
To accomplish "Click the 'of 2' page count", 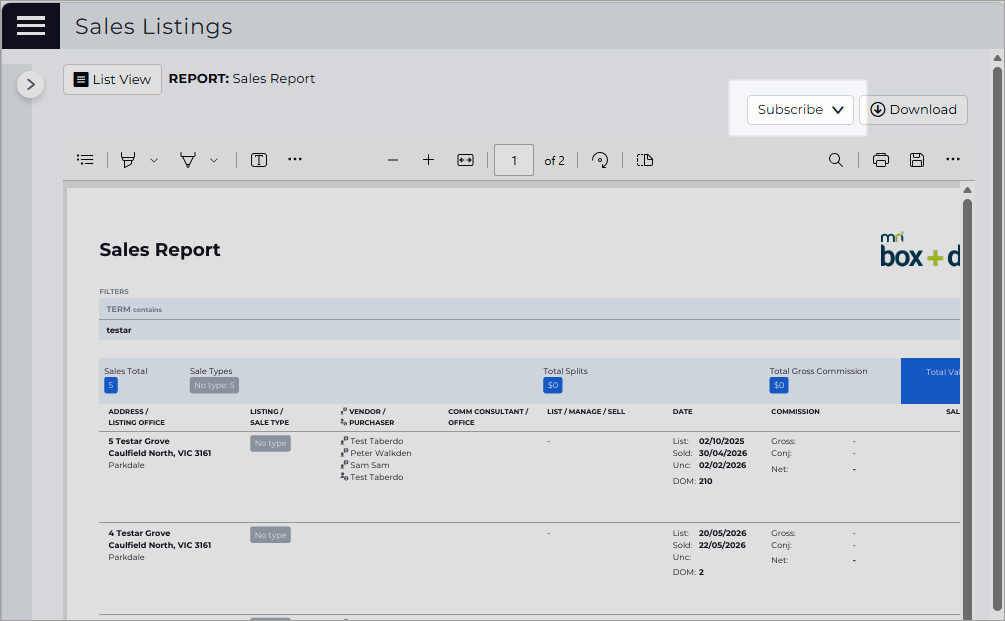I will pyautogui.click(x=554, y=161).
